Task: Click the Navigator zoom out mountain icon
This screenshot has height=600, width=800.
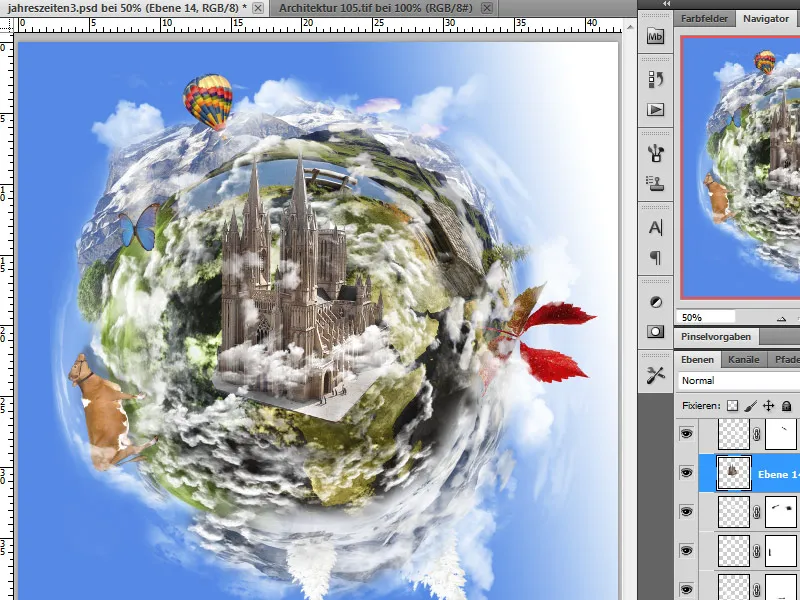Action: click(781, 318)
